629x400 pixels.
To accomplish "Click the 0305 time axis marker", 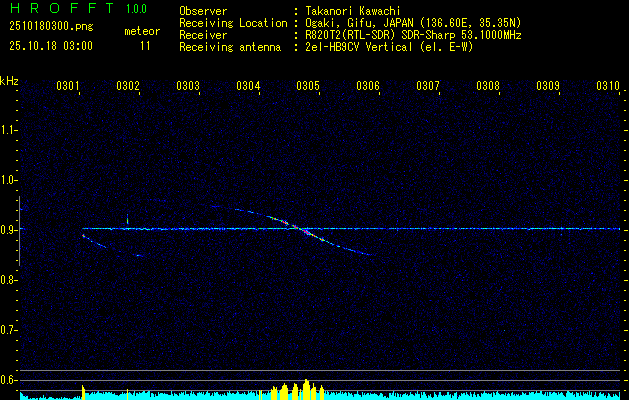I will click(x=308, y=85).
